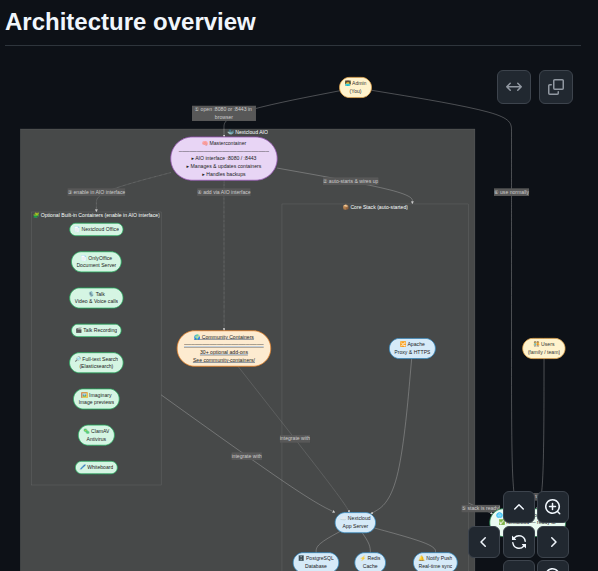
Task: Zoom in on the diagram
Action: tap(553, 507)
